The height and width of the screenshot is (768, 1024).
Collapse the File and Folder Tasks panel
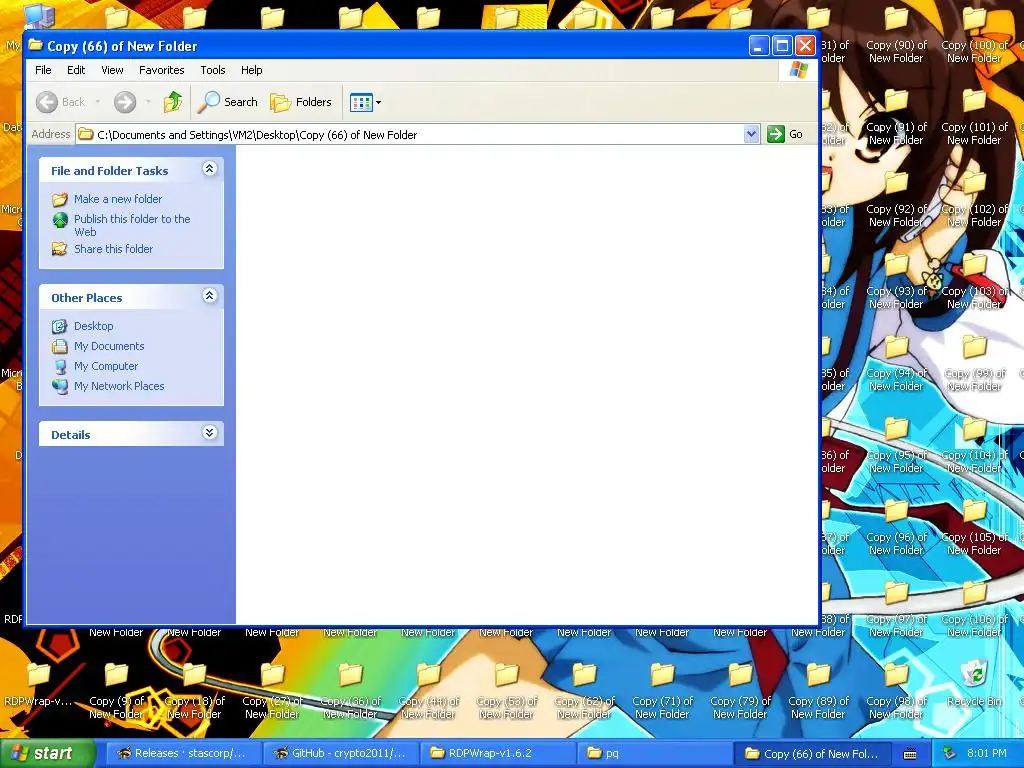pyautogui.click(x=210, y=169)
